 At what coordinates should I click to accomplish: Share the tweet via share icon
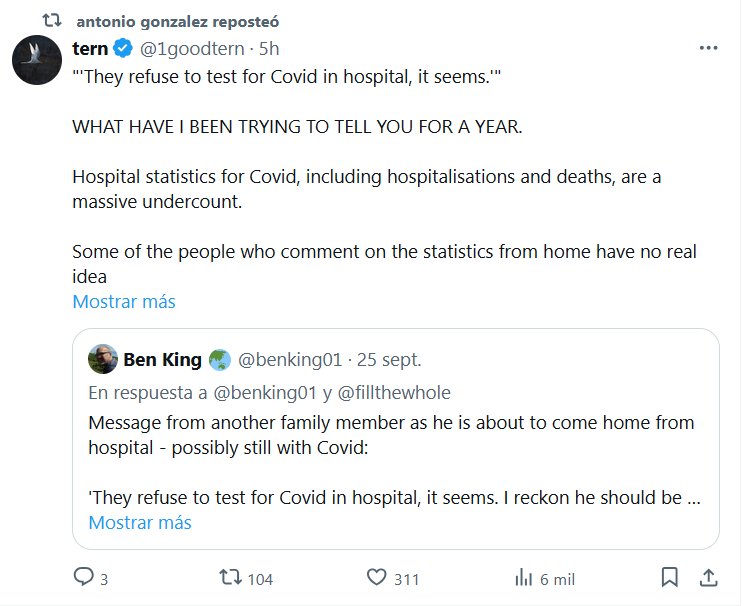(x=706, y=577)
